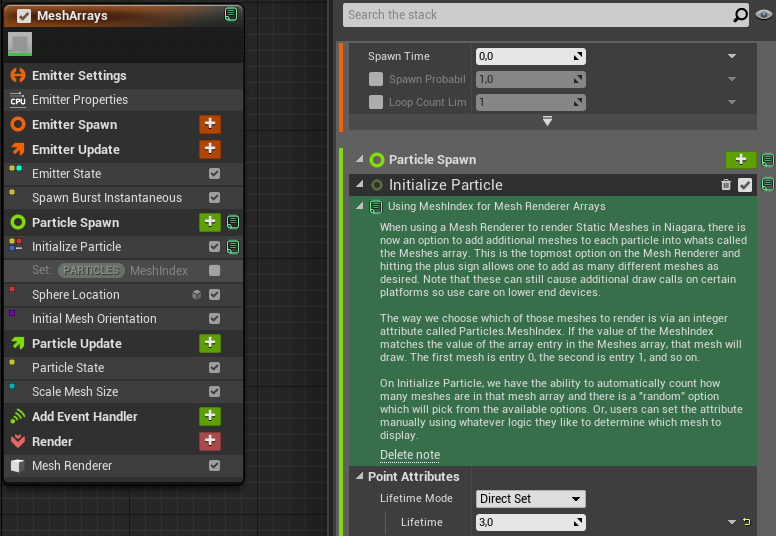Viewport: 776px width, 536px height.
Task: Click the note icon by Using MeshIndex title
Action: coord(376,207)
